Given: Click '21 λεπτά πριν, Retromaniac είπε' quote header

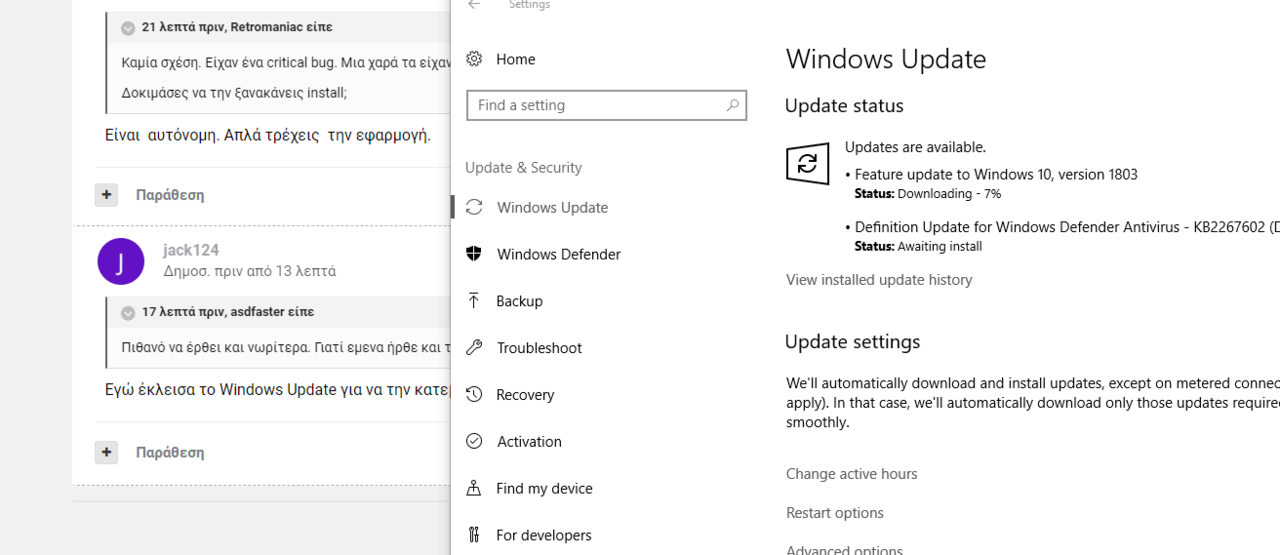Looking at the screenshot, I should click(x=237, y=27).
